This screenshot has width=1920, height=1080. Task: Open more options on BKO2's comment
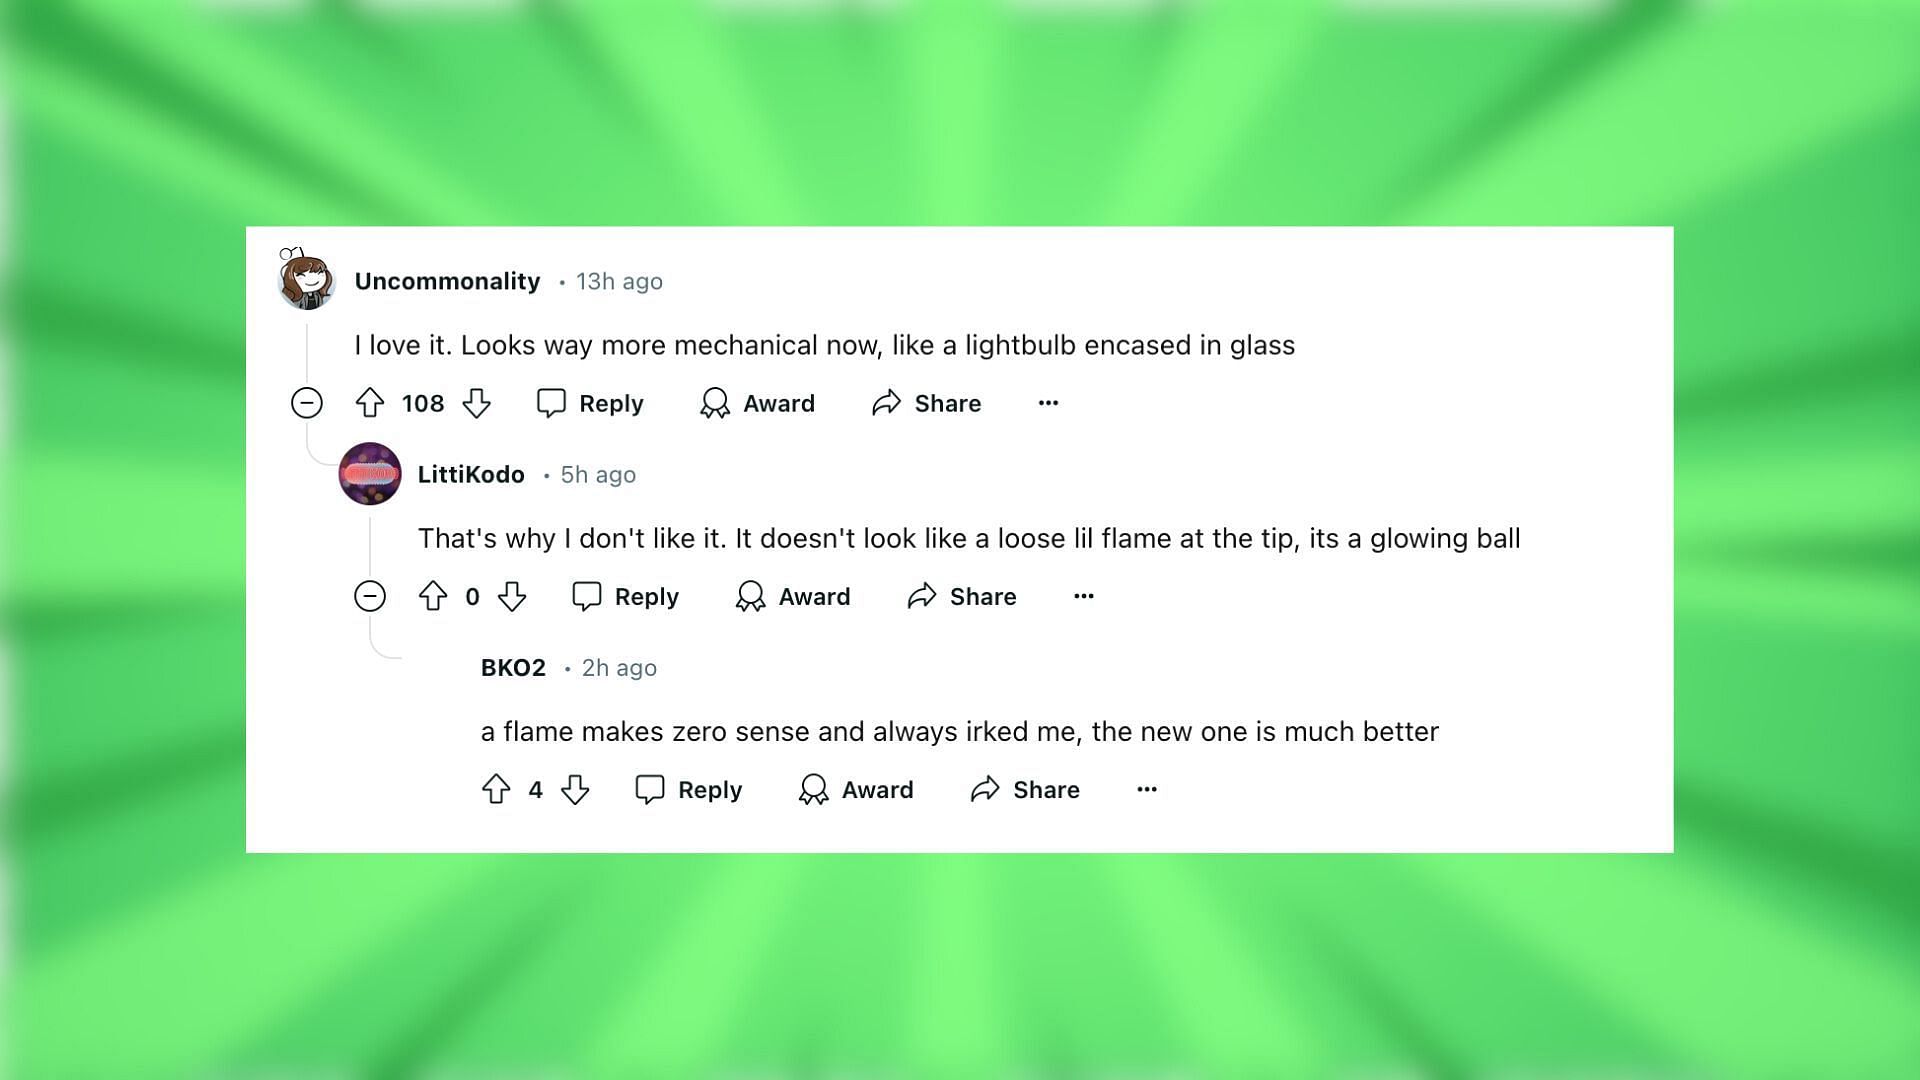[x=1147, y=790]
